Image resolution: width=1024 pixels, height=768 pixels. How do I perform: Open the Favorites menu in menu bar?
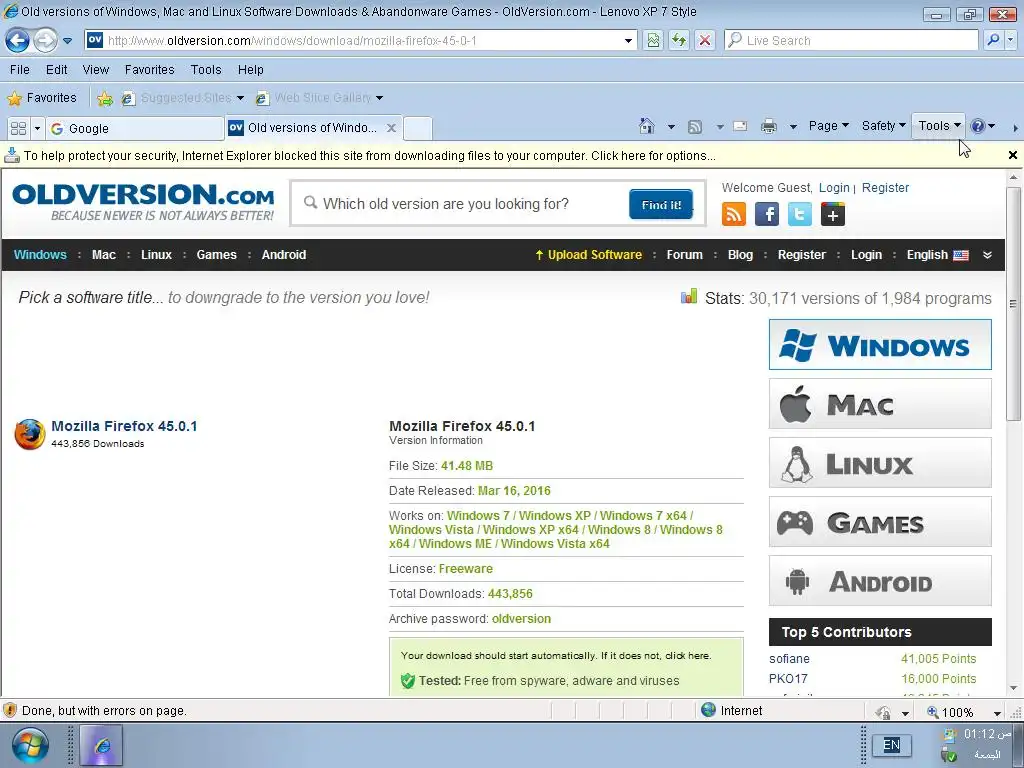[150, 69]
